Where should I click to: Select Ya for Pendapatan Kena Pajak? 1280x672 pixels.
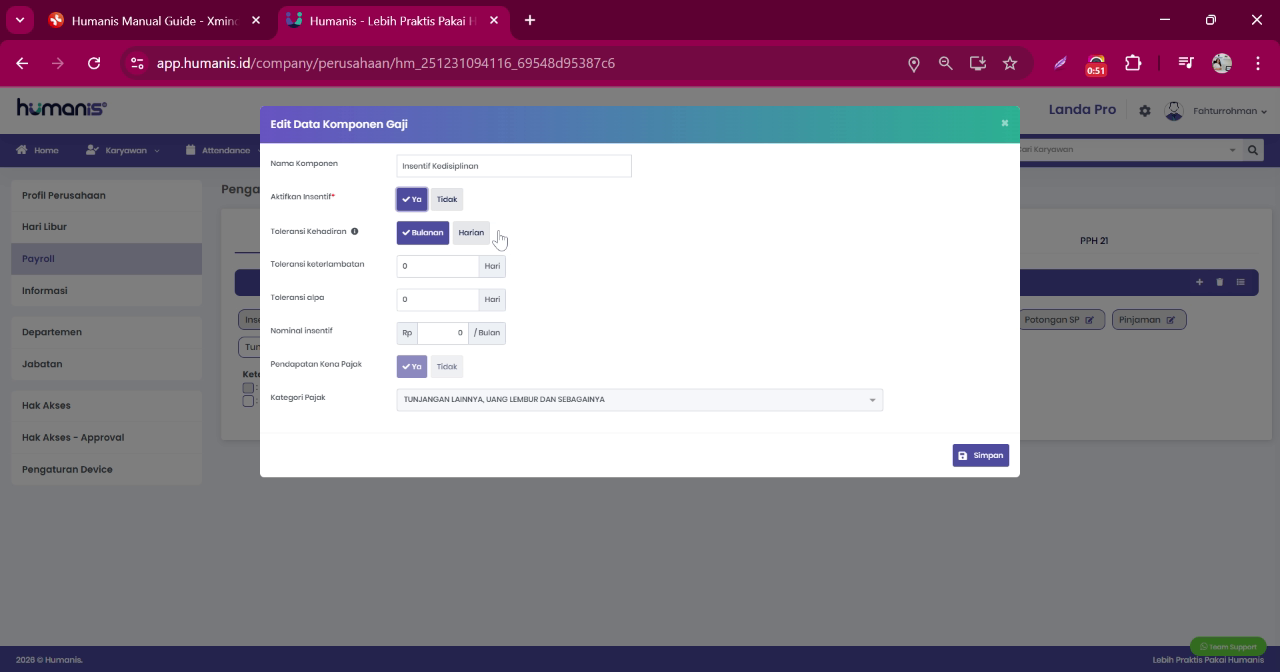tap(412, 367)
